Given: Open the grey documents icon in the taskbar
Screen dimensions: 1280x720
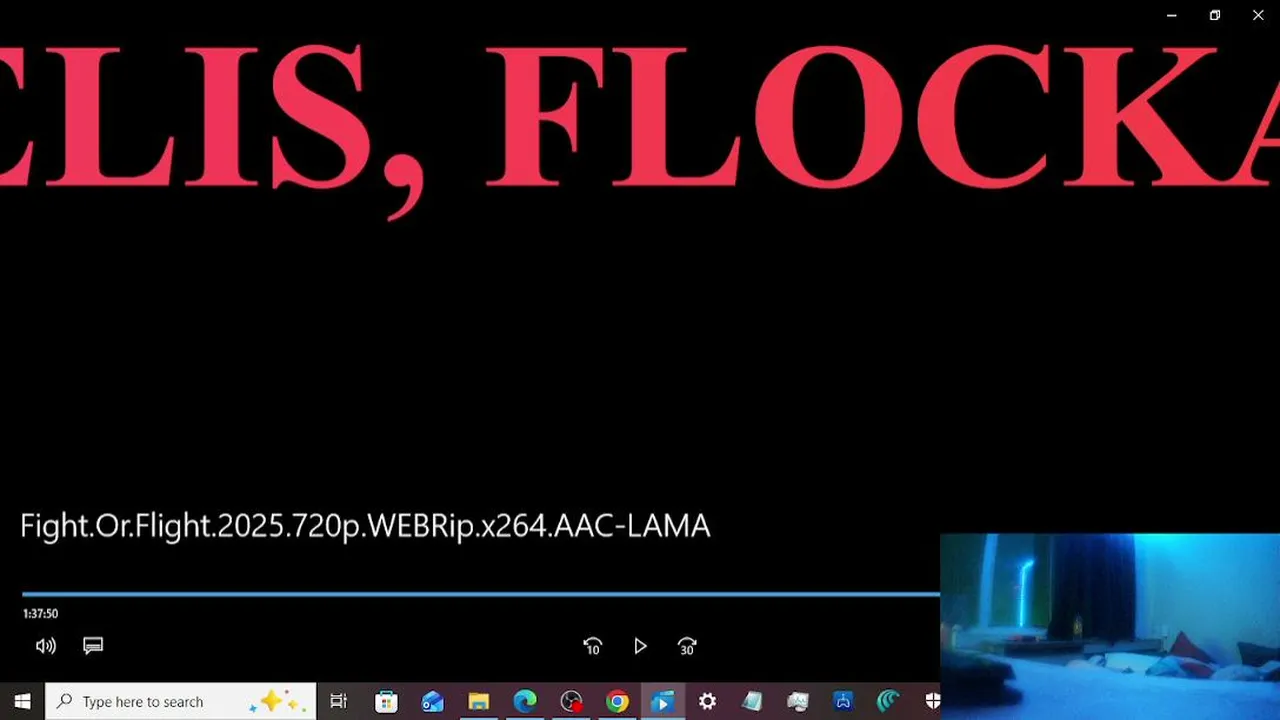Looking at the screenshot, I should [797, 702].
